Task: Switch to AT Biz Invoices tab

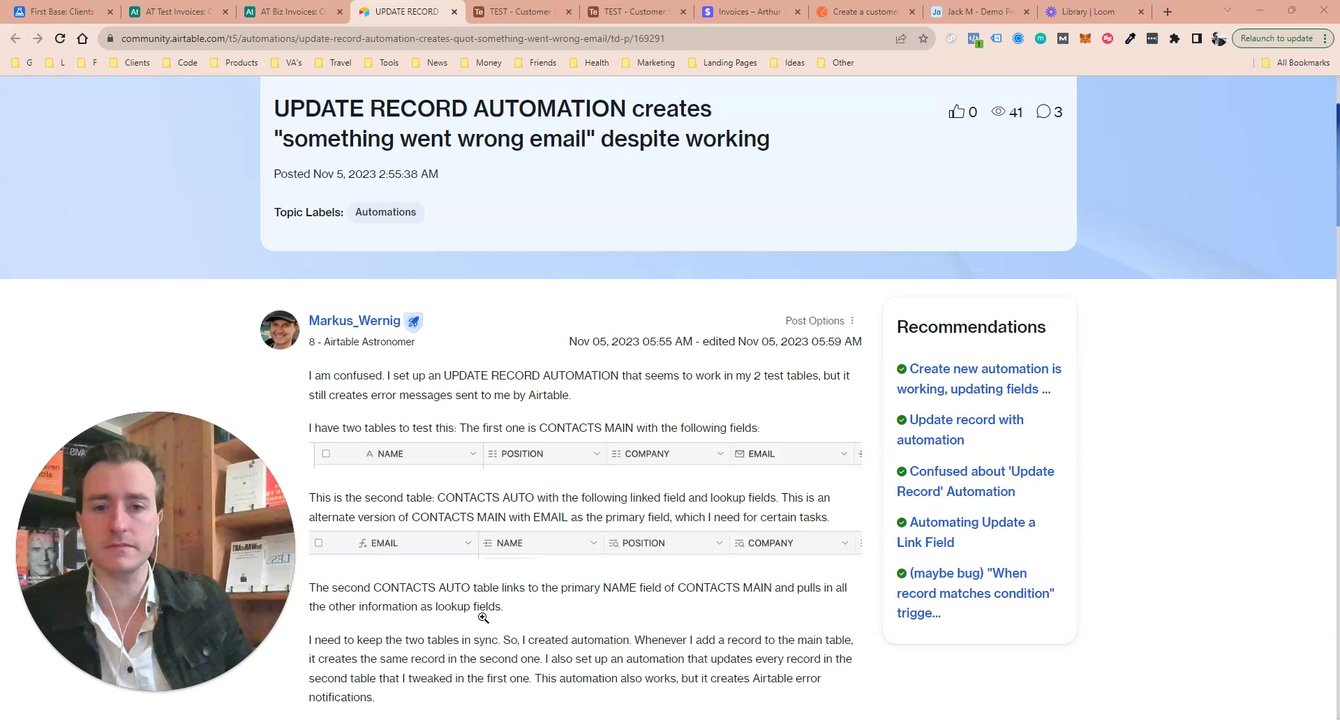Action: (292, 12)
